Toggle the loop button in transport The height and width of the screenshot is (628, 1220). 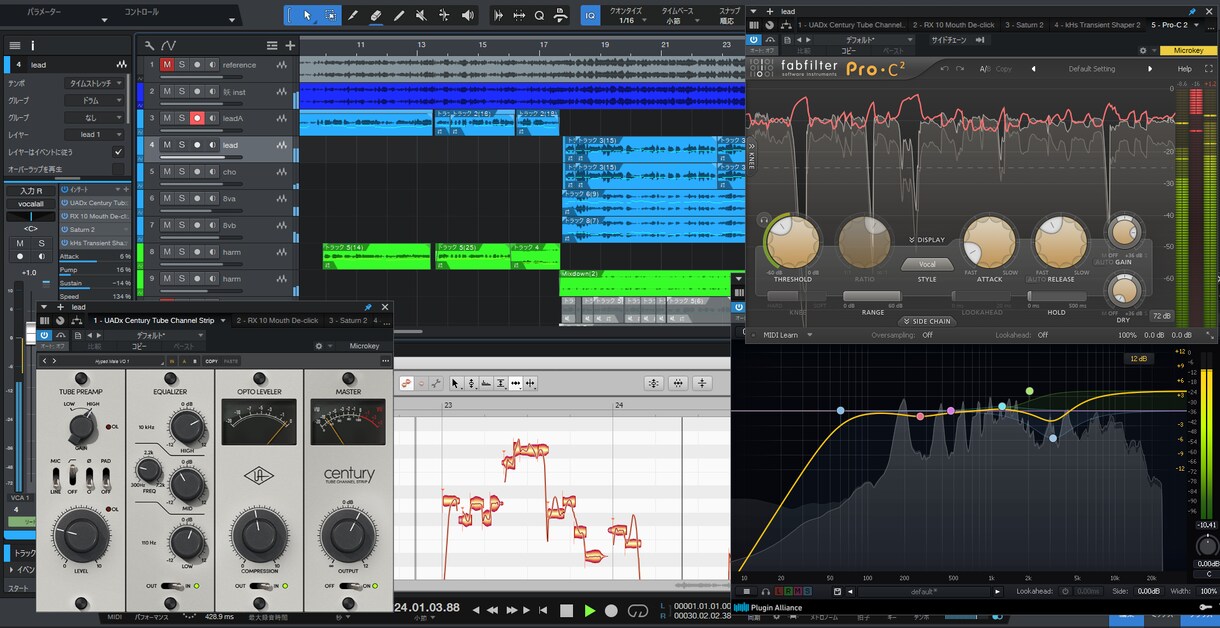[x=636, y=610]
